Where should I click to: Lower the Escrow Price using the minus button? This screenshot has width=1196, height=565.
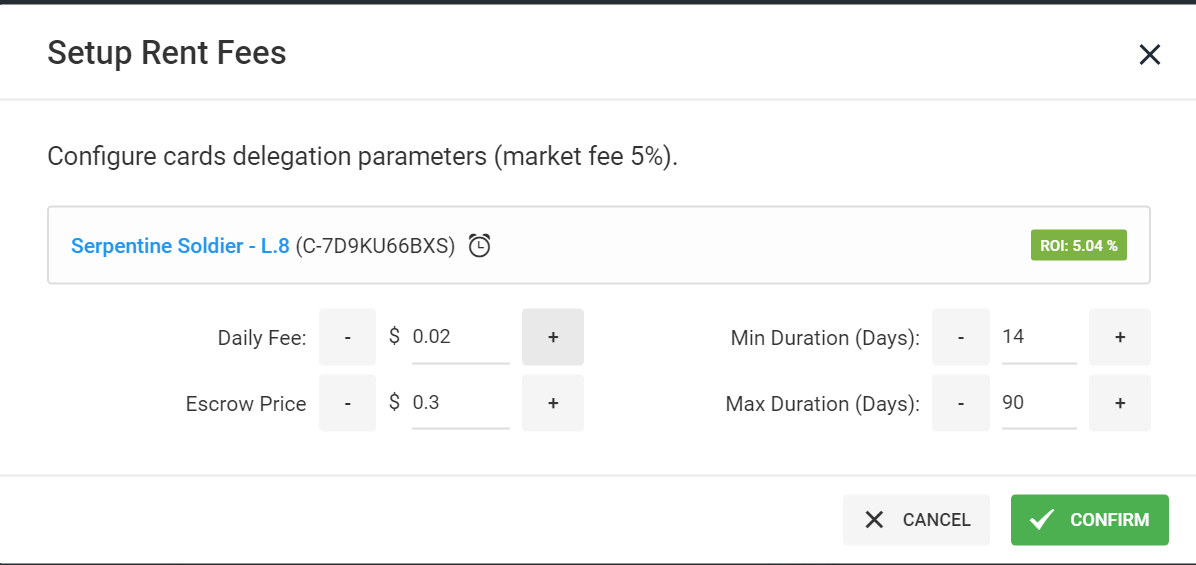[x=347, y=403]
